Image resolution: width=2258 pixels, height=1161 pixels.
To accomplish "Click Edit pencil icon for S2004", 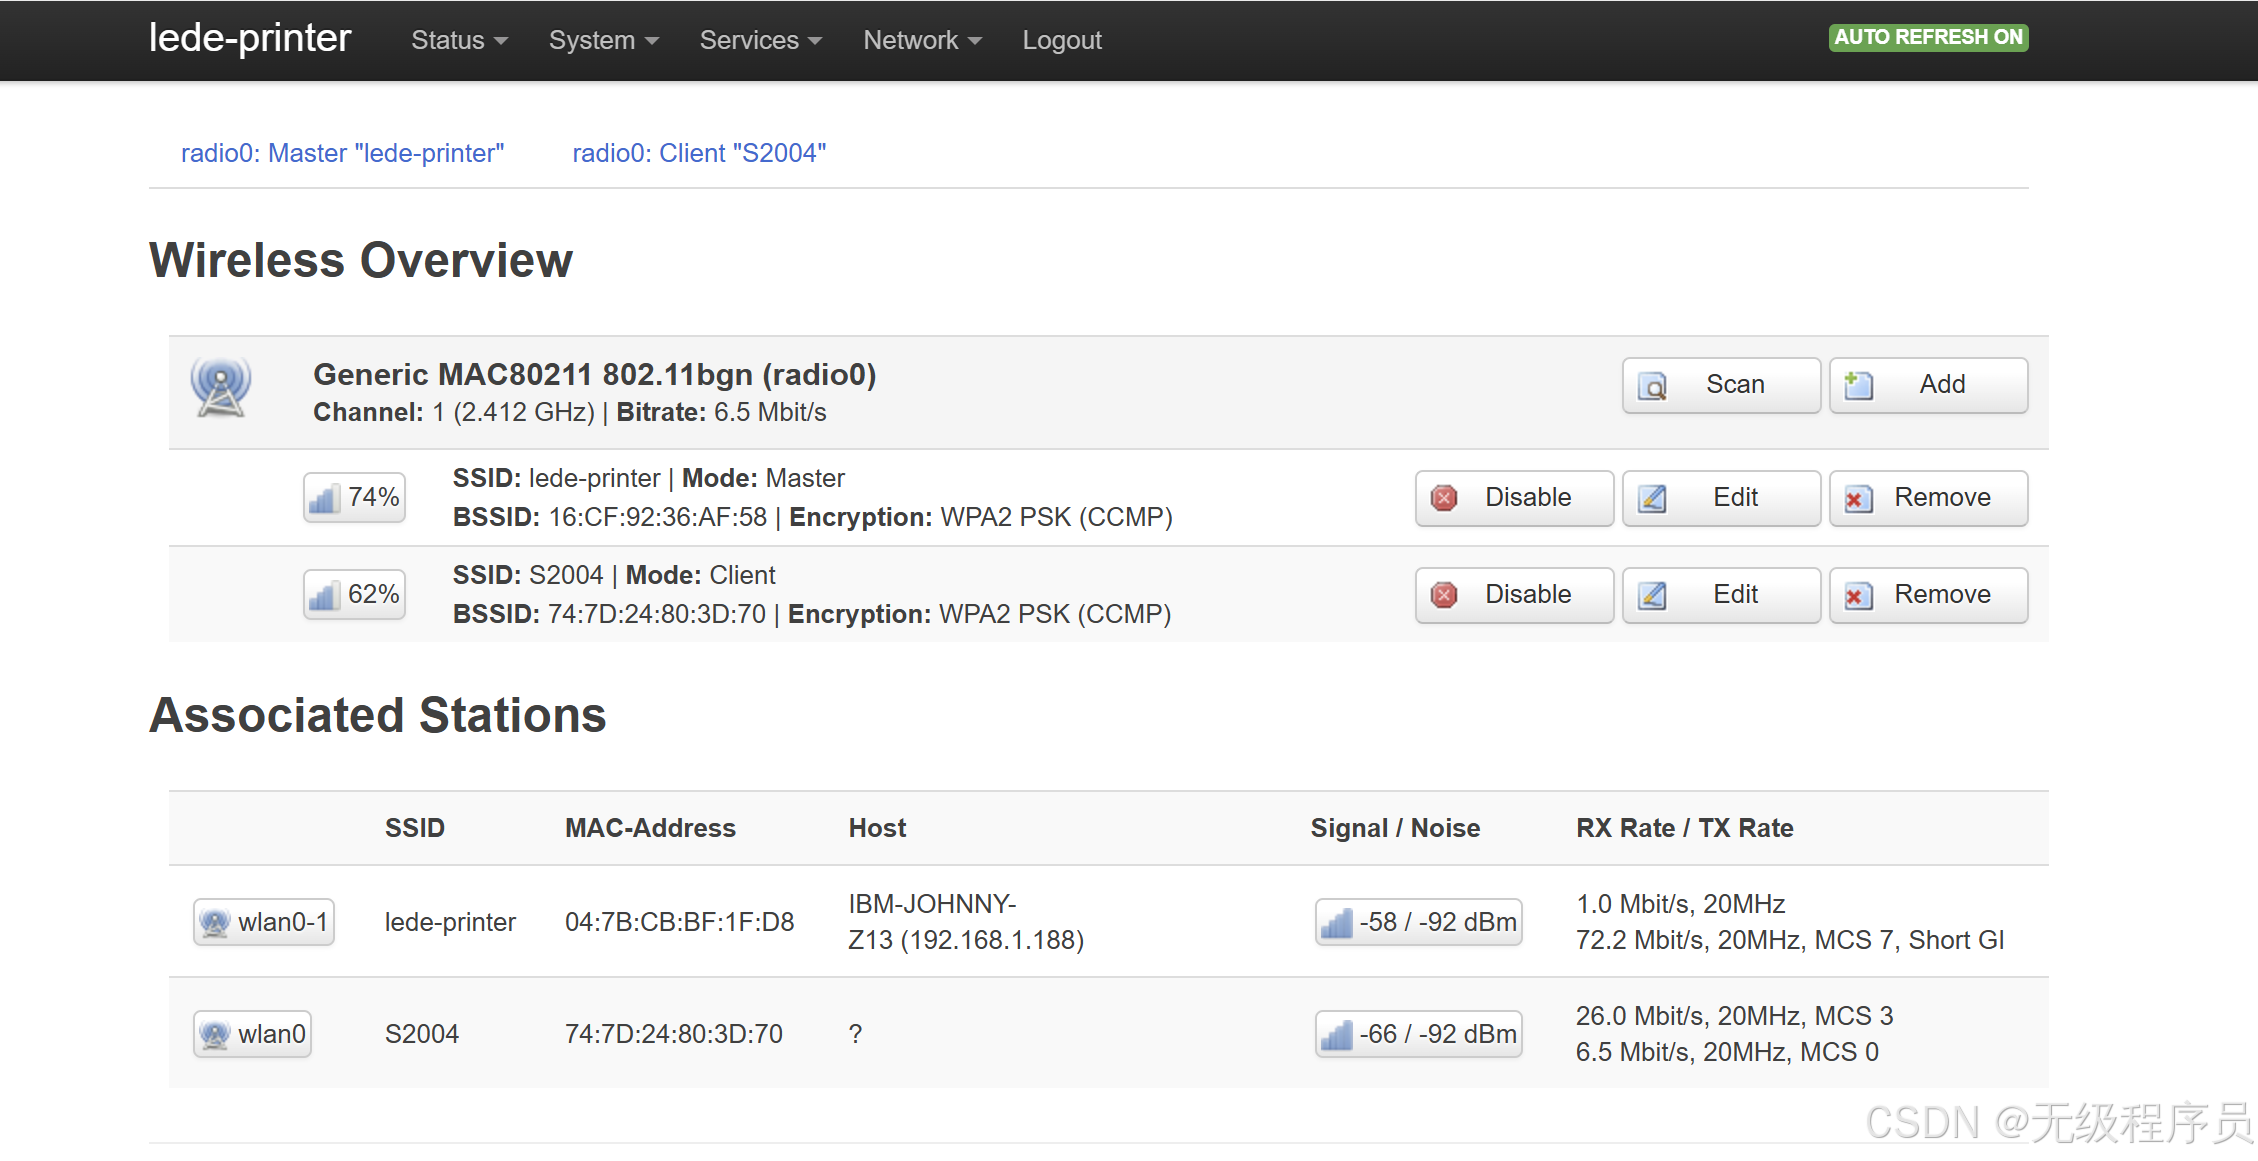I will pyautogui.click(x=1653, y=596).
